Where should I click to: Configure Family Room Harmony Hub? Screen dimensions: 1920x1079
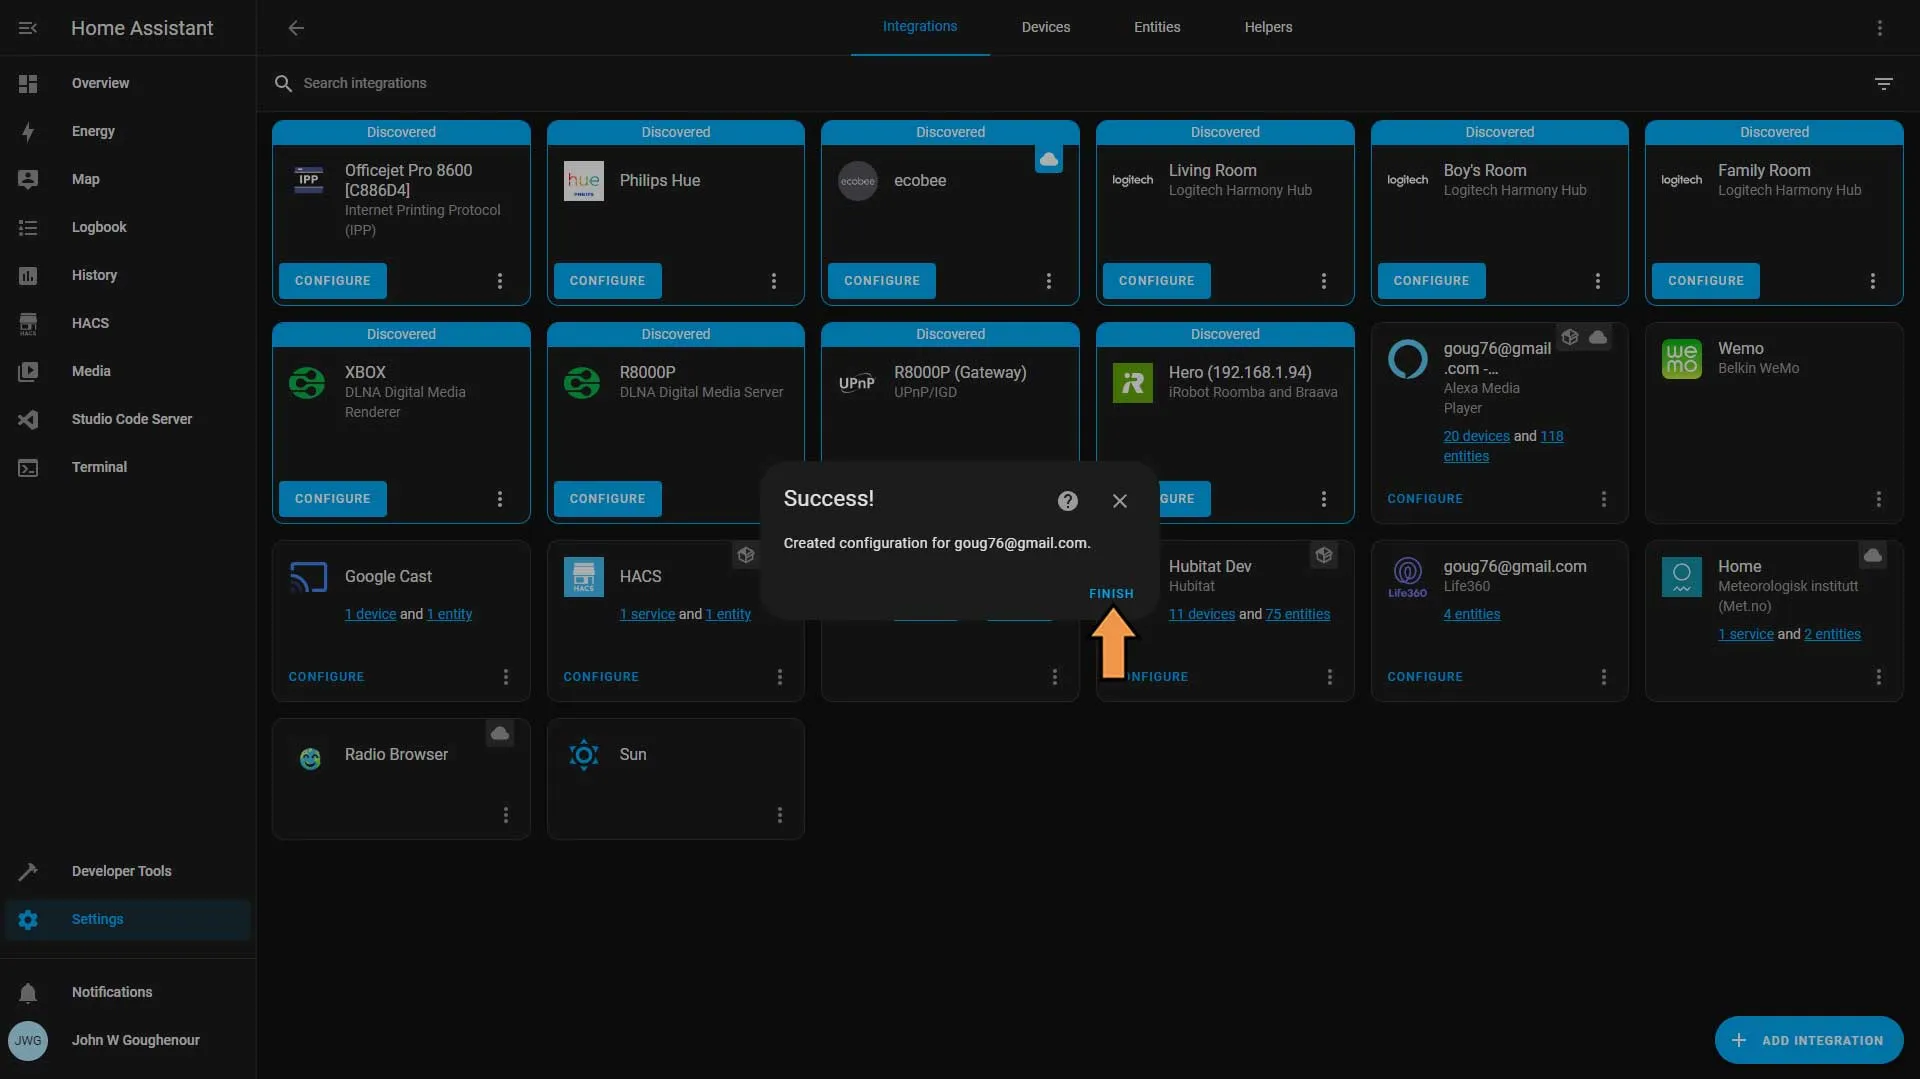coord(1706,281)
